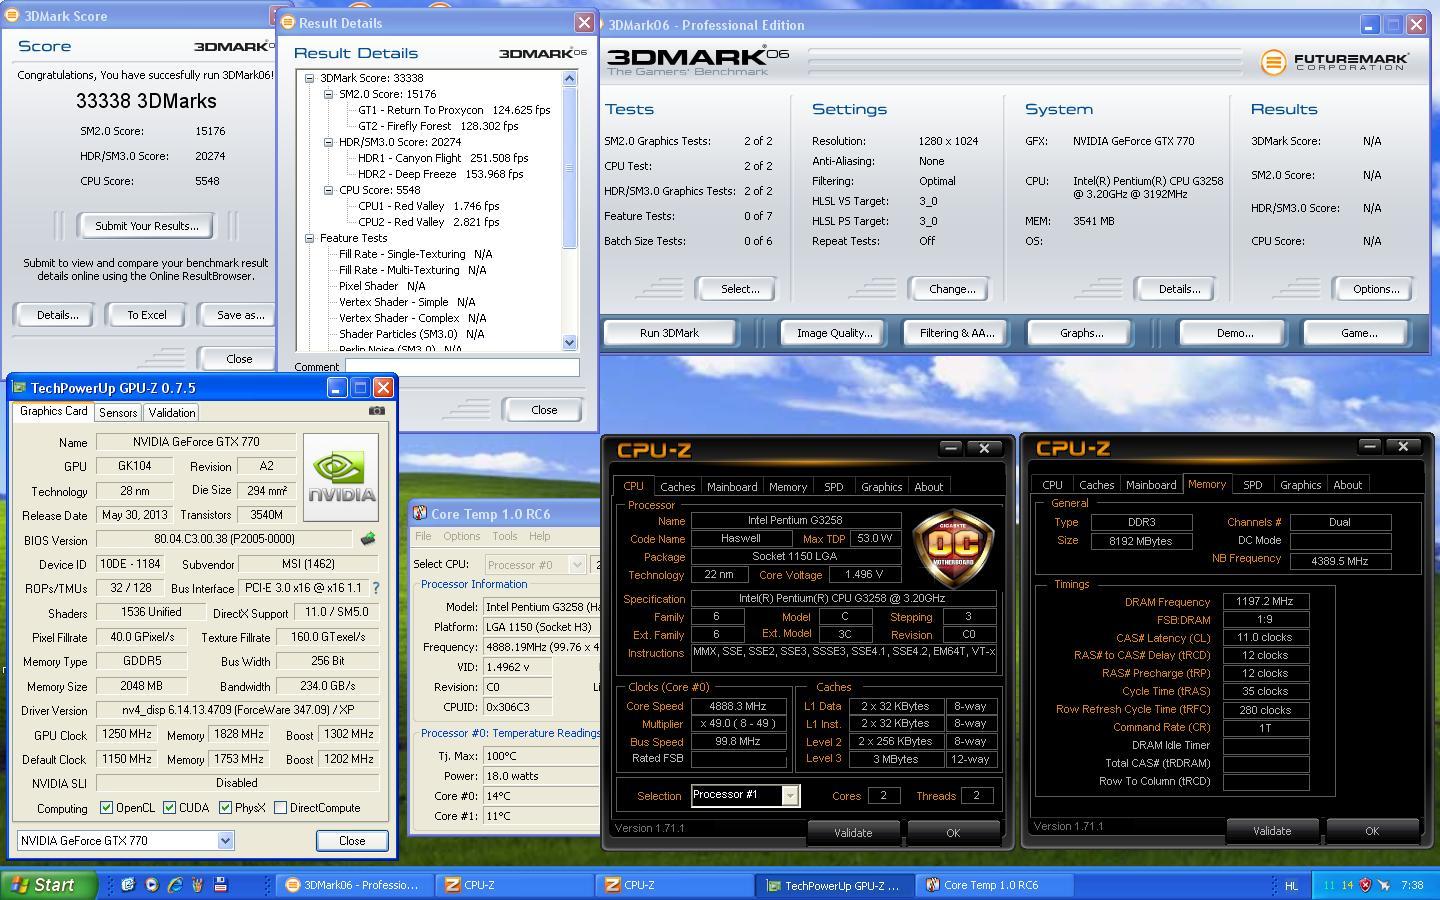Switch to 3DMark06 taskbar button
The image size is (1440, 900).
click(354, 885)
